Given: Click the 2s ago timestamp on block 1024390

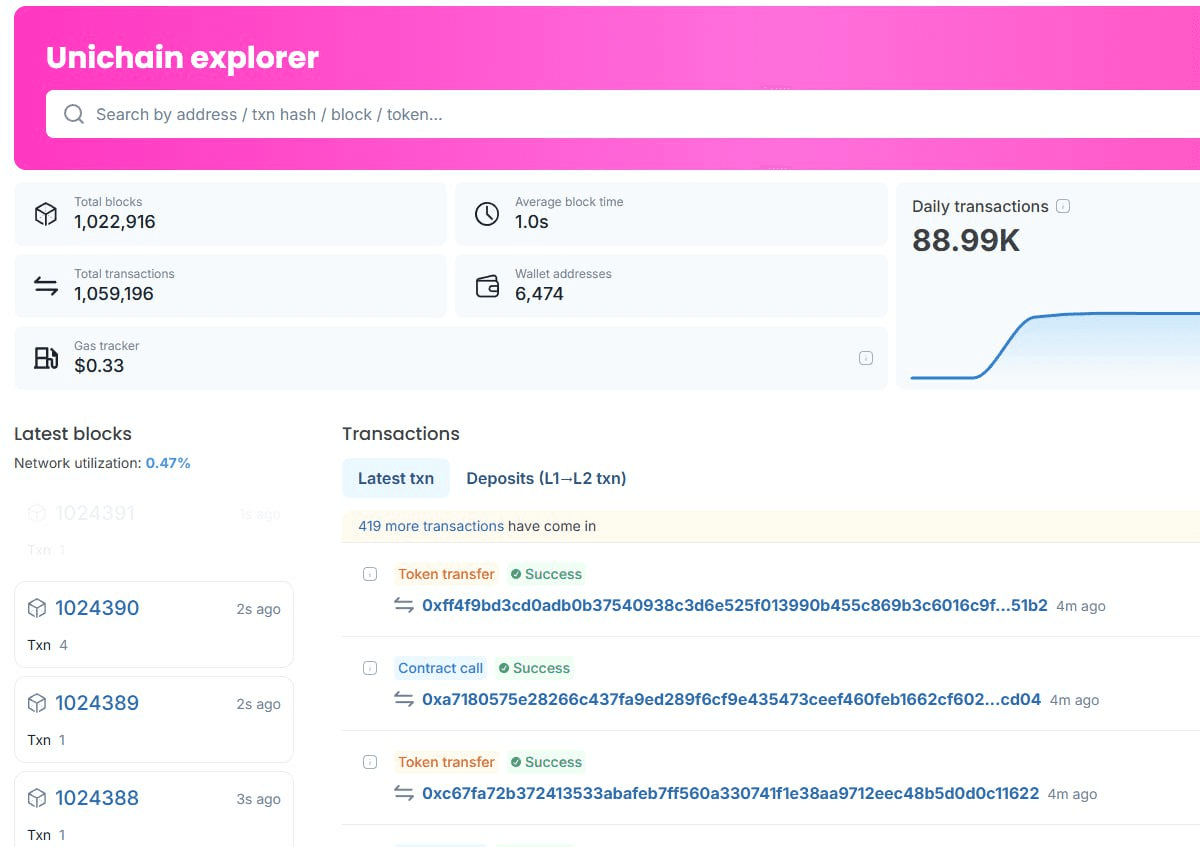Looking at the screenshot, I should (259, 609).
